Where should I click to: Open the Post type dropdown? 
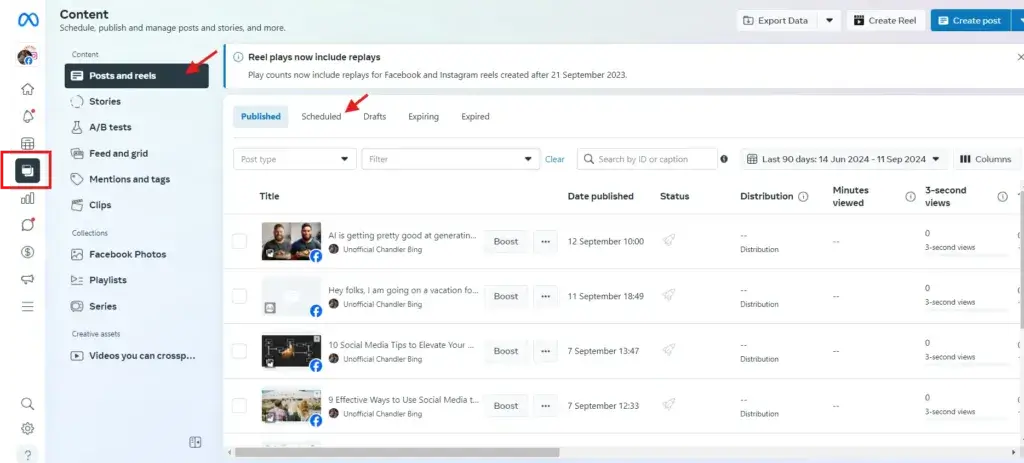coord(295,159)
